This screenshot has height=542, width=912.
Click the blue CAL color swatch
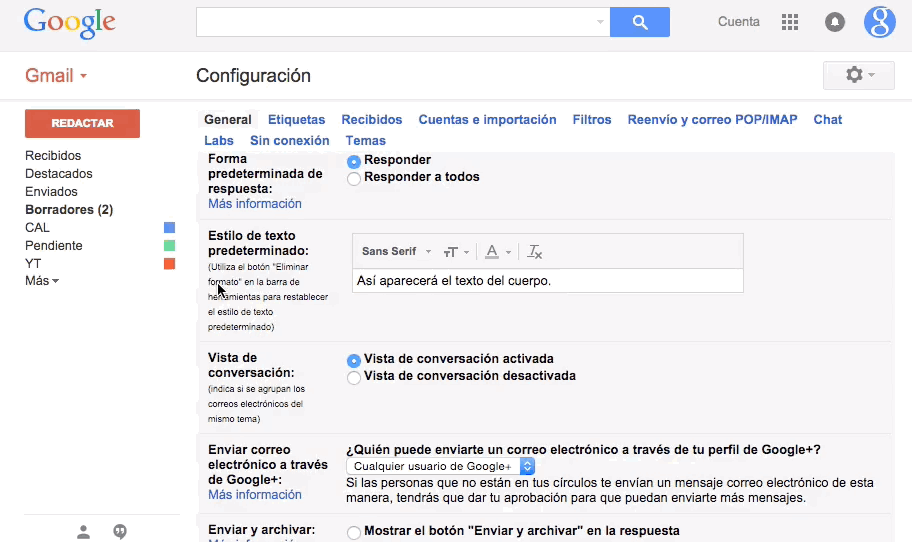tap(169, 227)
